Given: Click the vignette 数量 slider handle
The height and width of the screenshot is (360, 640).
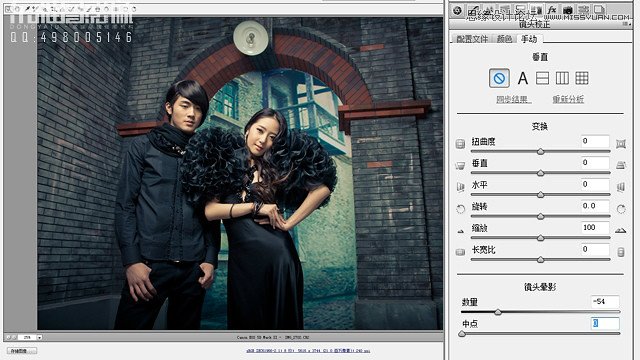Looking at the screenshot, I should pyautogui.click(x=498, y=312).
